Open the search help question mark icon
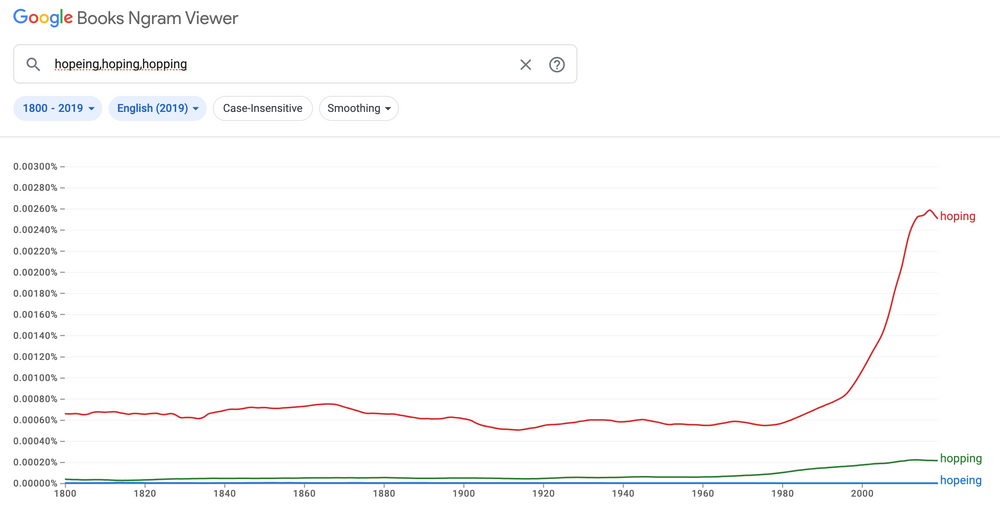The width and height of the screenshot is (1000, 509). (557, 64)
